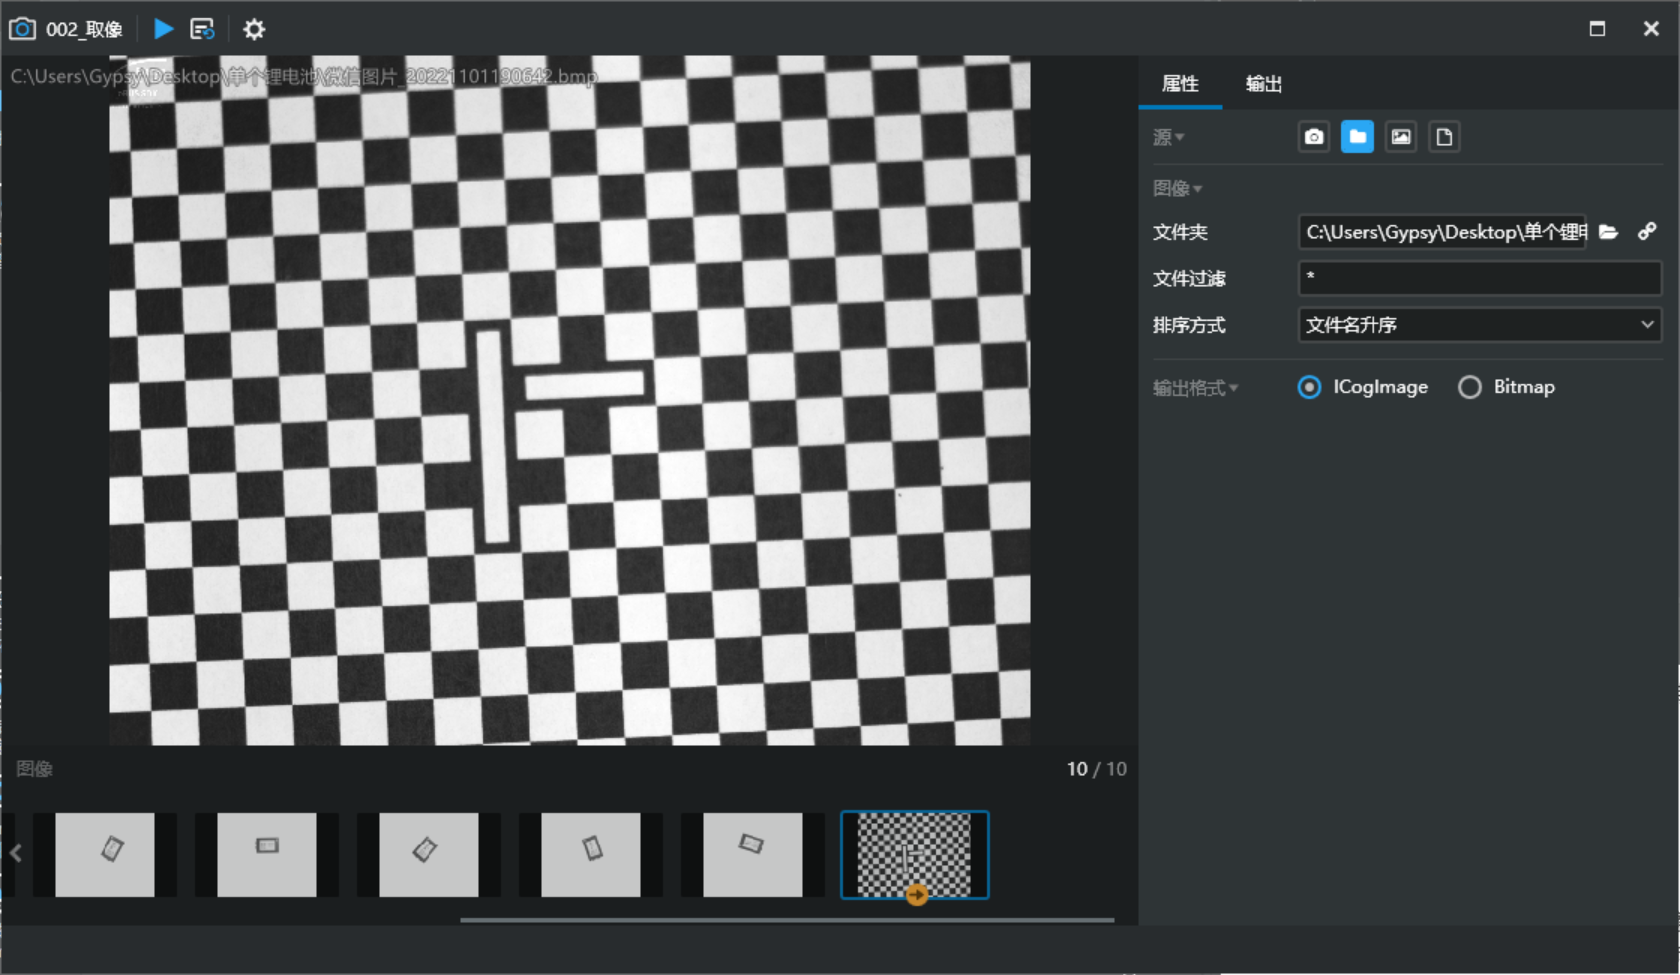
Task: Select the document source icon
Action: point(1444,137)
